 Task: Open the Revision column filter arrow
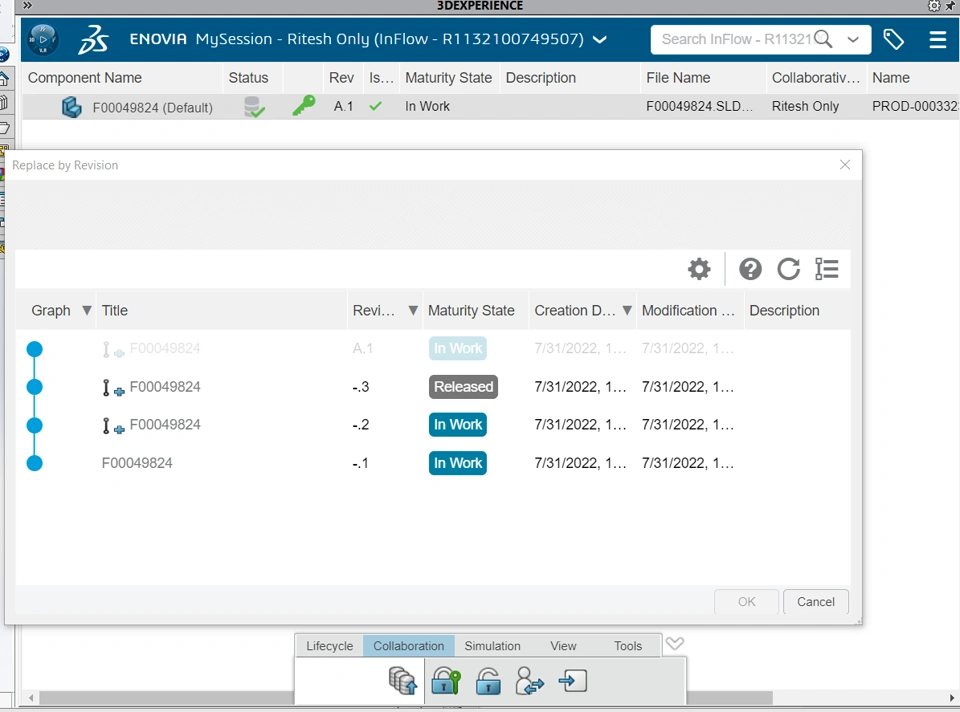tap(413, 310)
